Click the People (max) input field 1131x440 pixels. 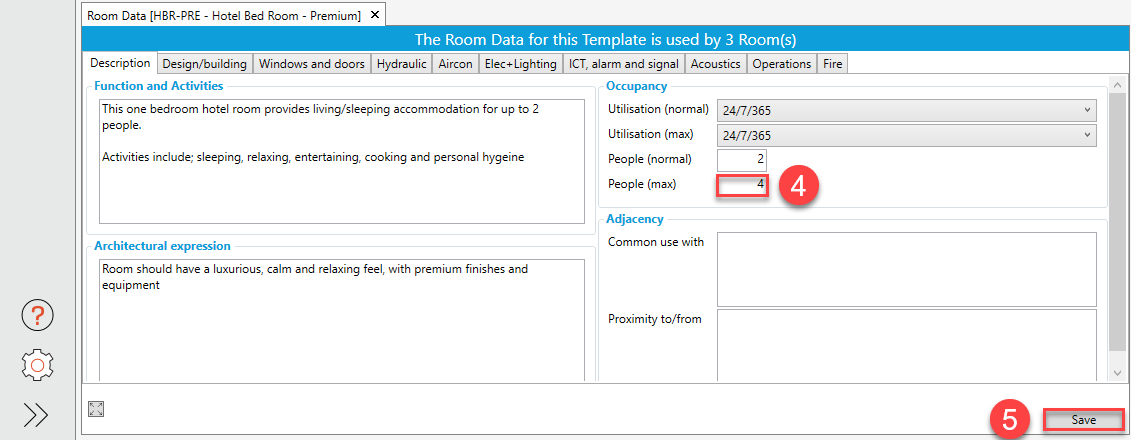click(x=741, y=185)
